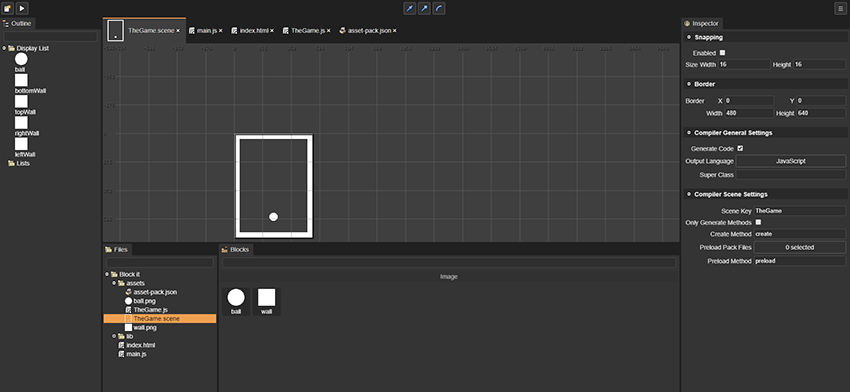Select index.html in the Files tree
This screenshot has width=850, height=392.
click(137, 345)
